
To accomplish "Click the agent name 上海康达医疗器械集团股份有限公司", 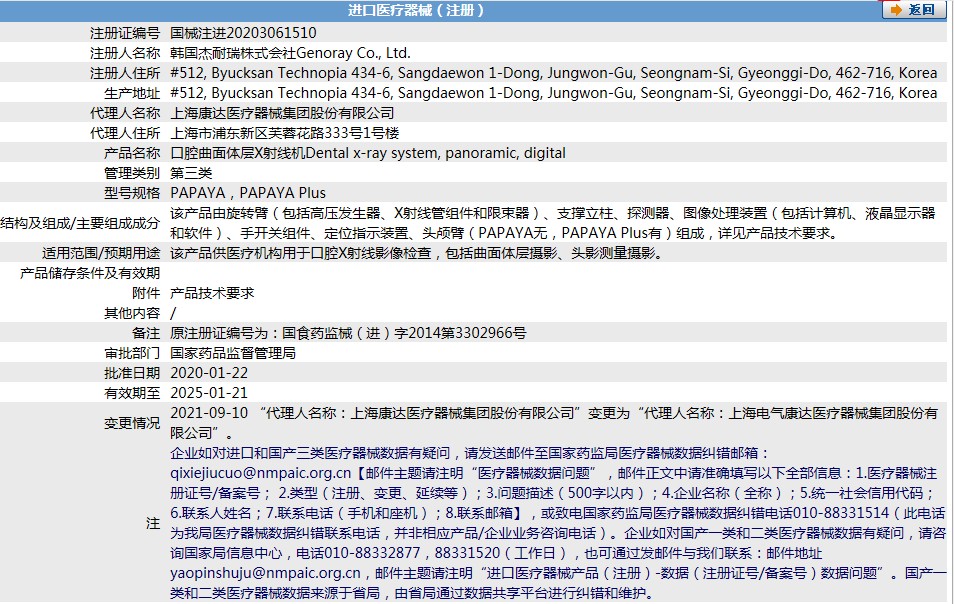I will pyautogui.click(x=282, y=113).
